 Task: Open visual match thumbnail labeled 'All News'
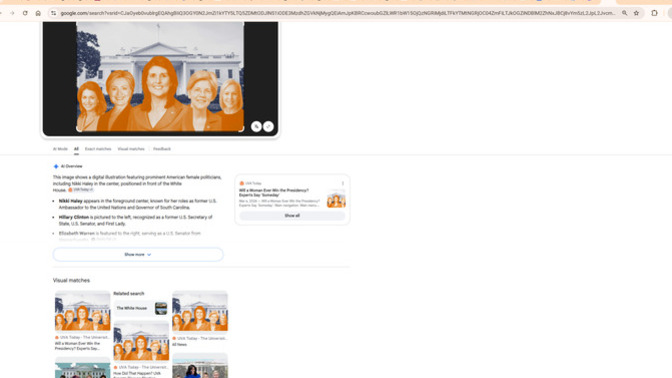pyautogui.click(x=200, y=312)
